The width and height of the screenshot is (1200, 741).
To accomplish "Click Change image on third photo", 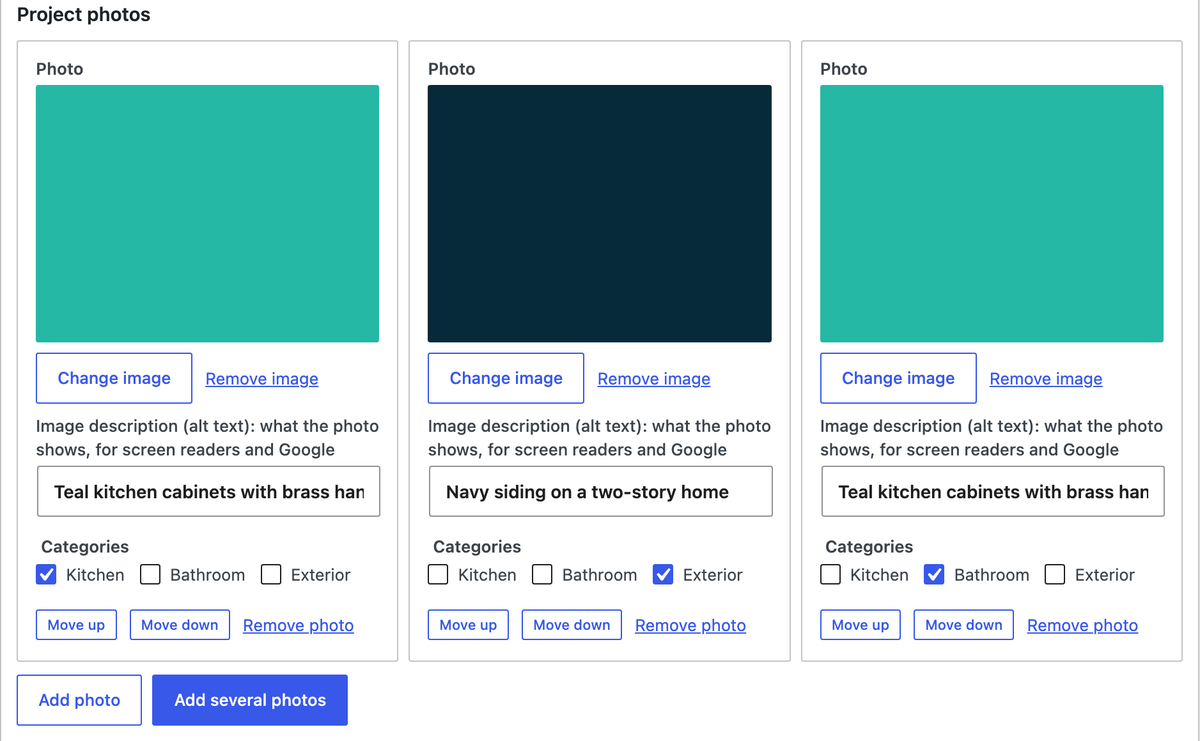I will tap(898, 378).
